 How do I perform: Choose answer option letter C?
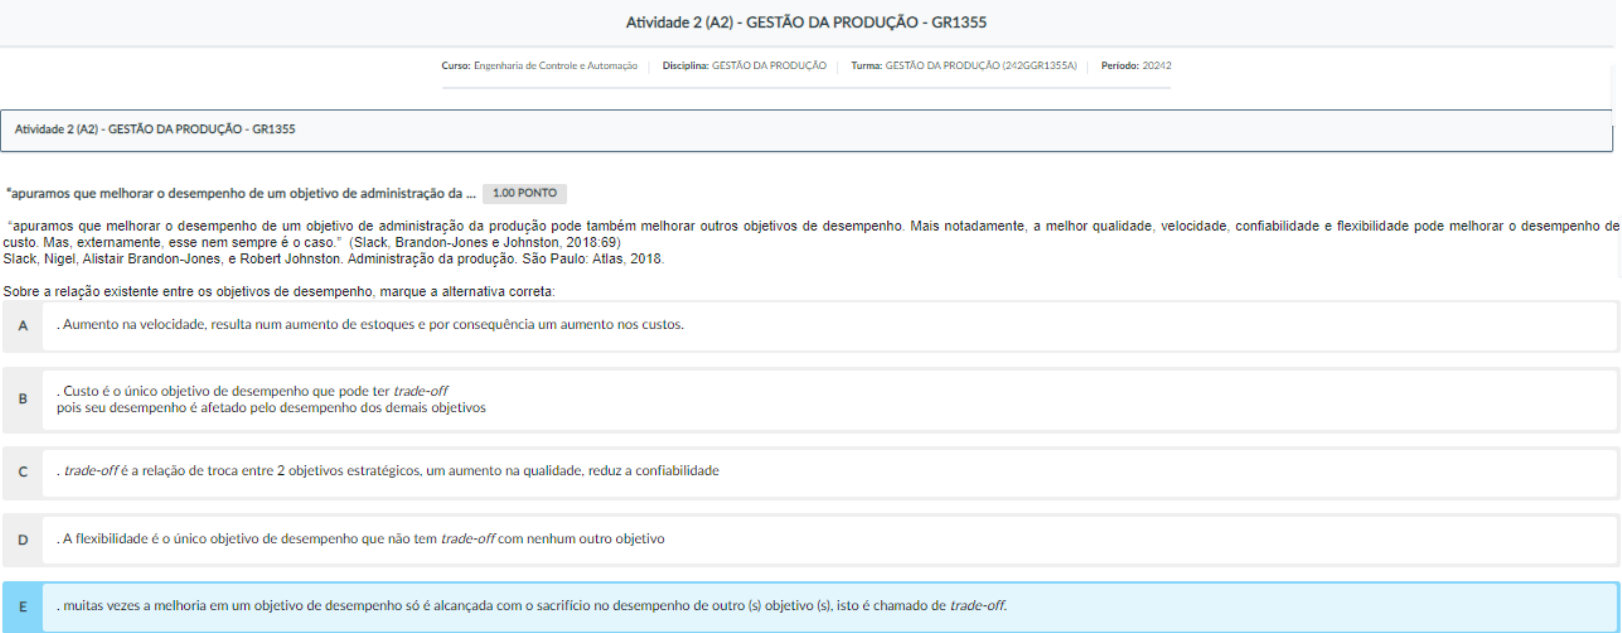click(23, 472)
